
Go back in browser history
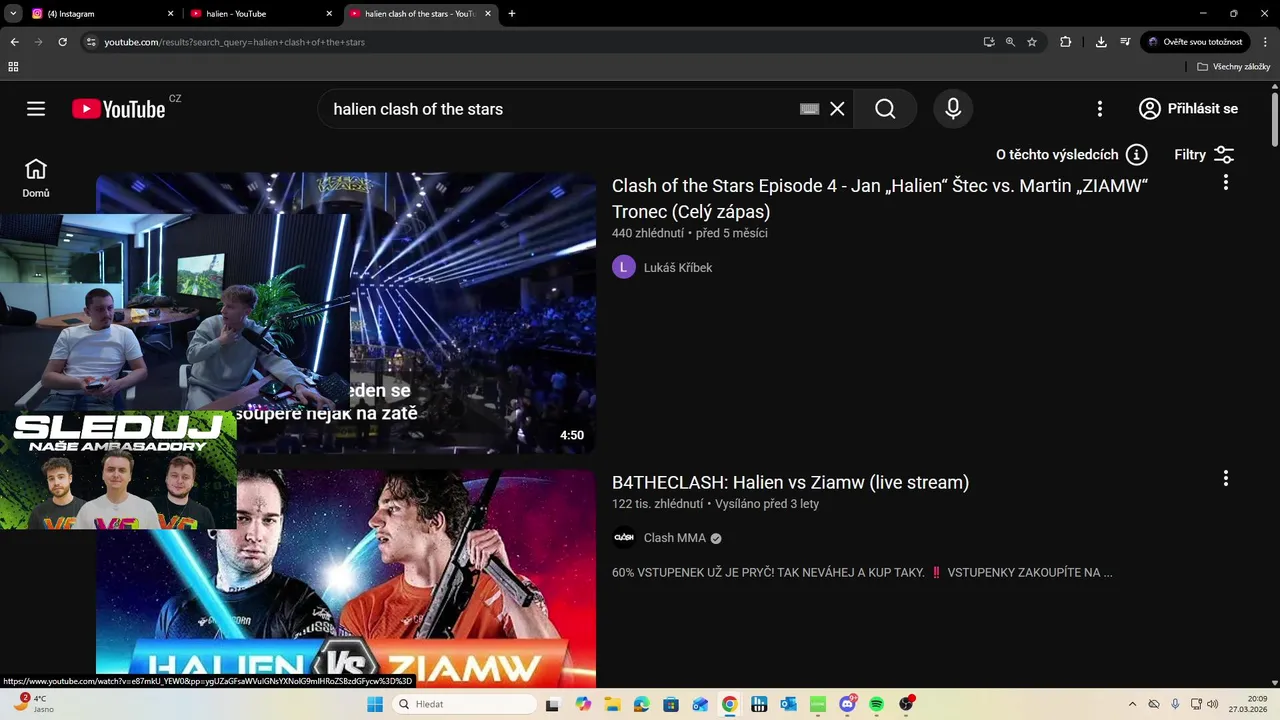(x=14, y=42)
